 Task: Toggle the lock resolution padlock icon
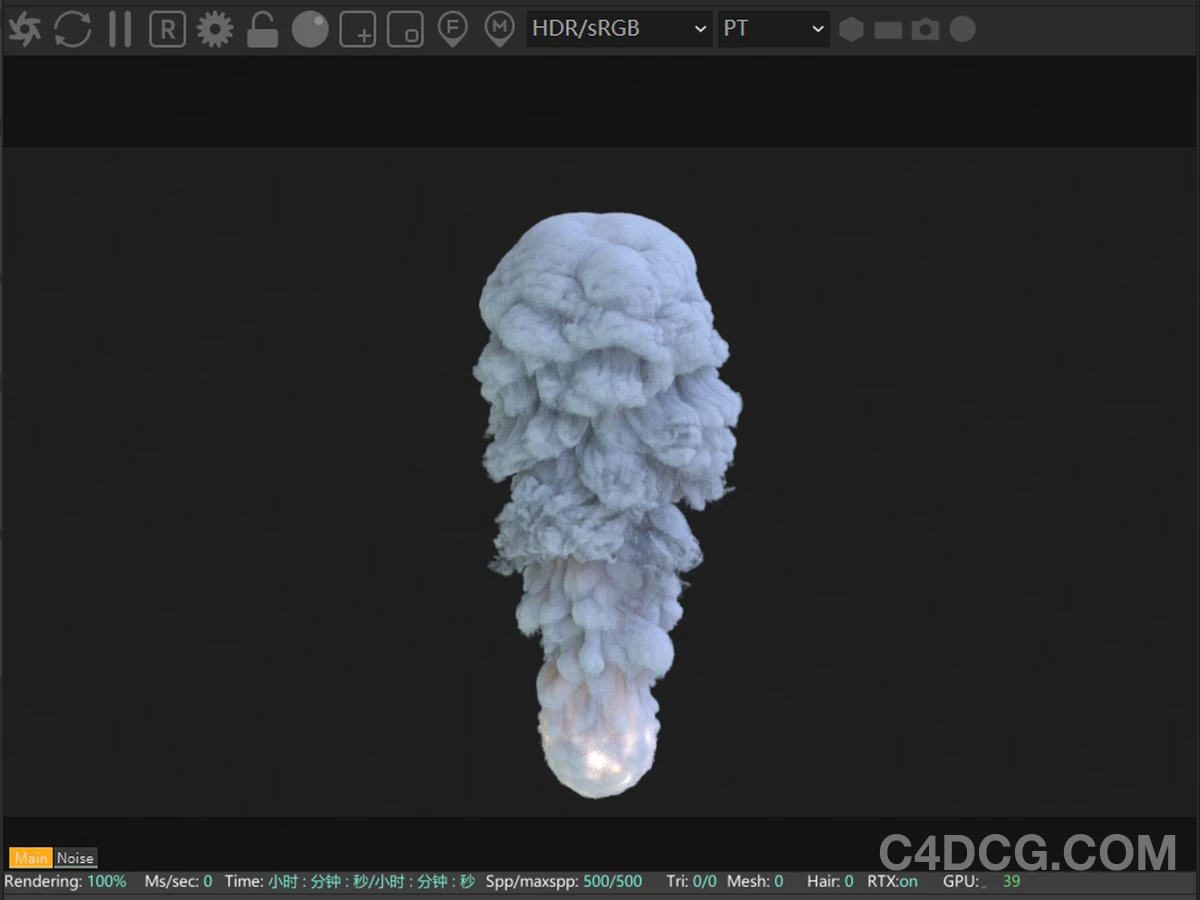tap(261, 29)
